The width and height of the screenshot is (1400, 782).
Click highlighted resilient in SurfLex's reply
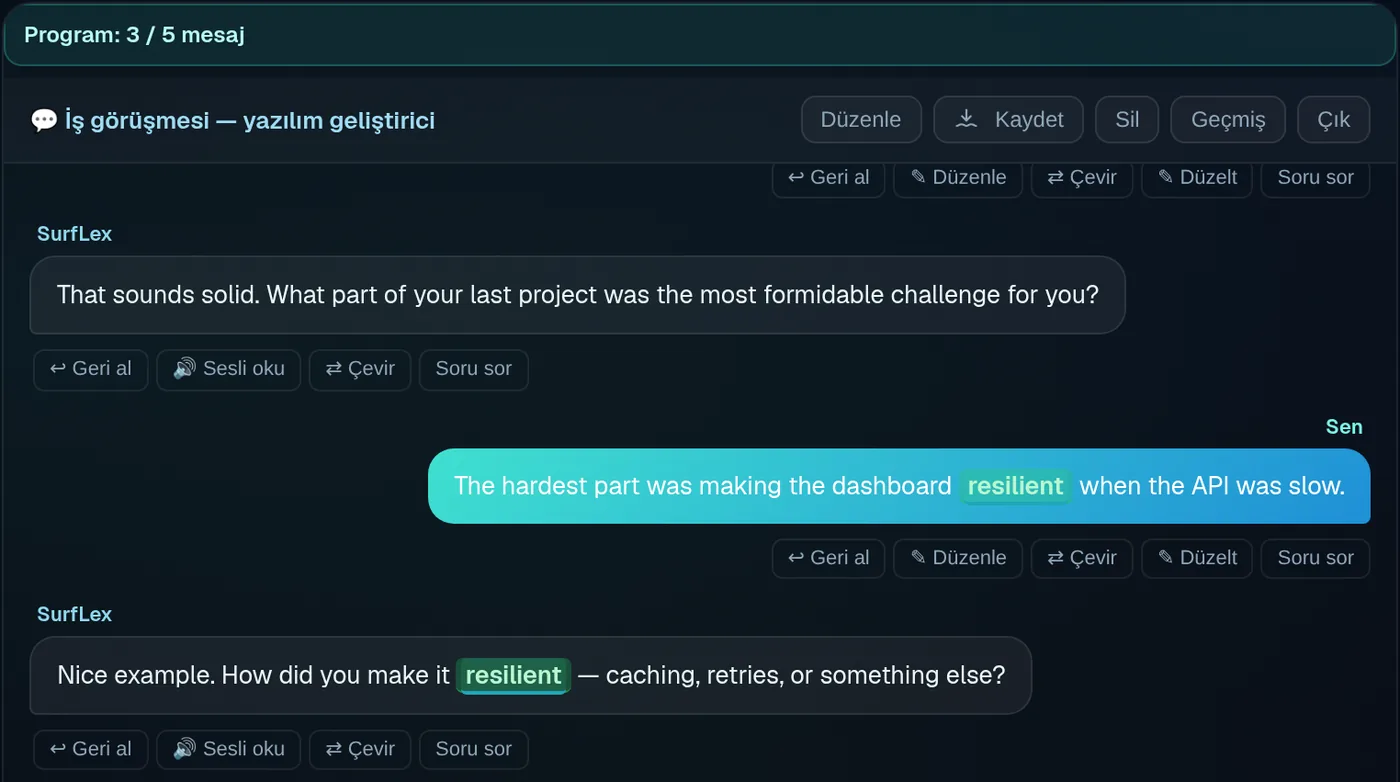[513, 675]
